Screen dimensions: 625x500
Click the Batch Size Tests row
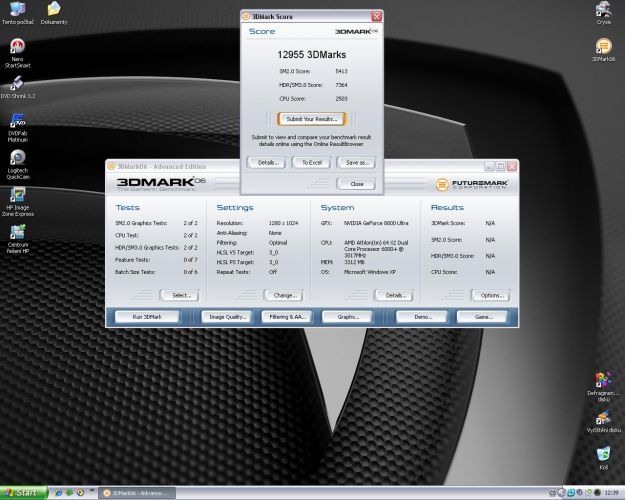point(156,272)
